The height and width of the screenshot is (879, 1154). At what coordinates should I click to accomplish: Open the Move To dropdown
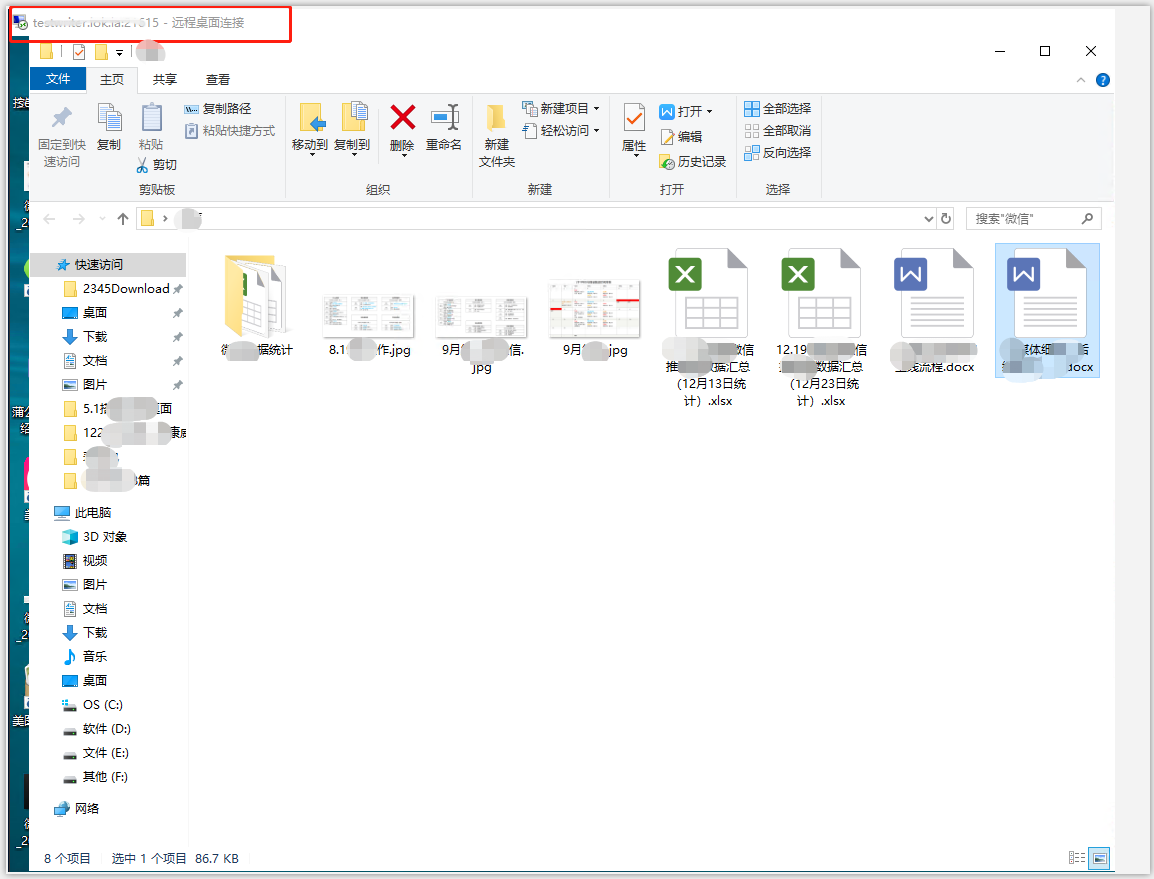click(310, 129)
